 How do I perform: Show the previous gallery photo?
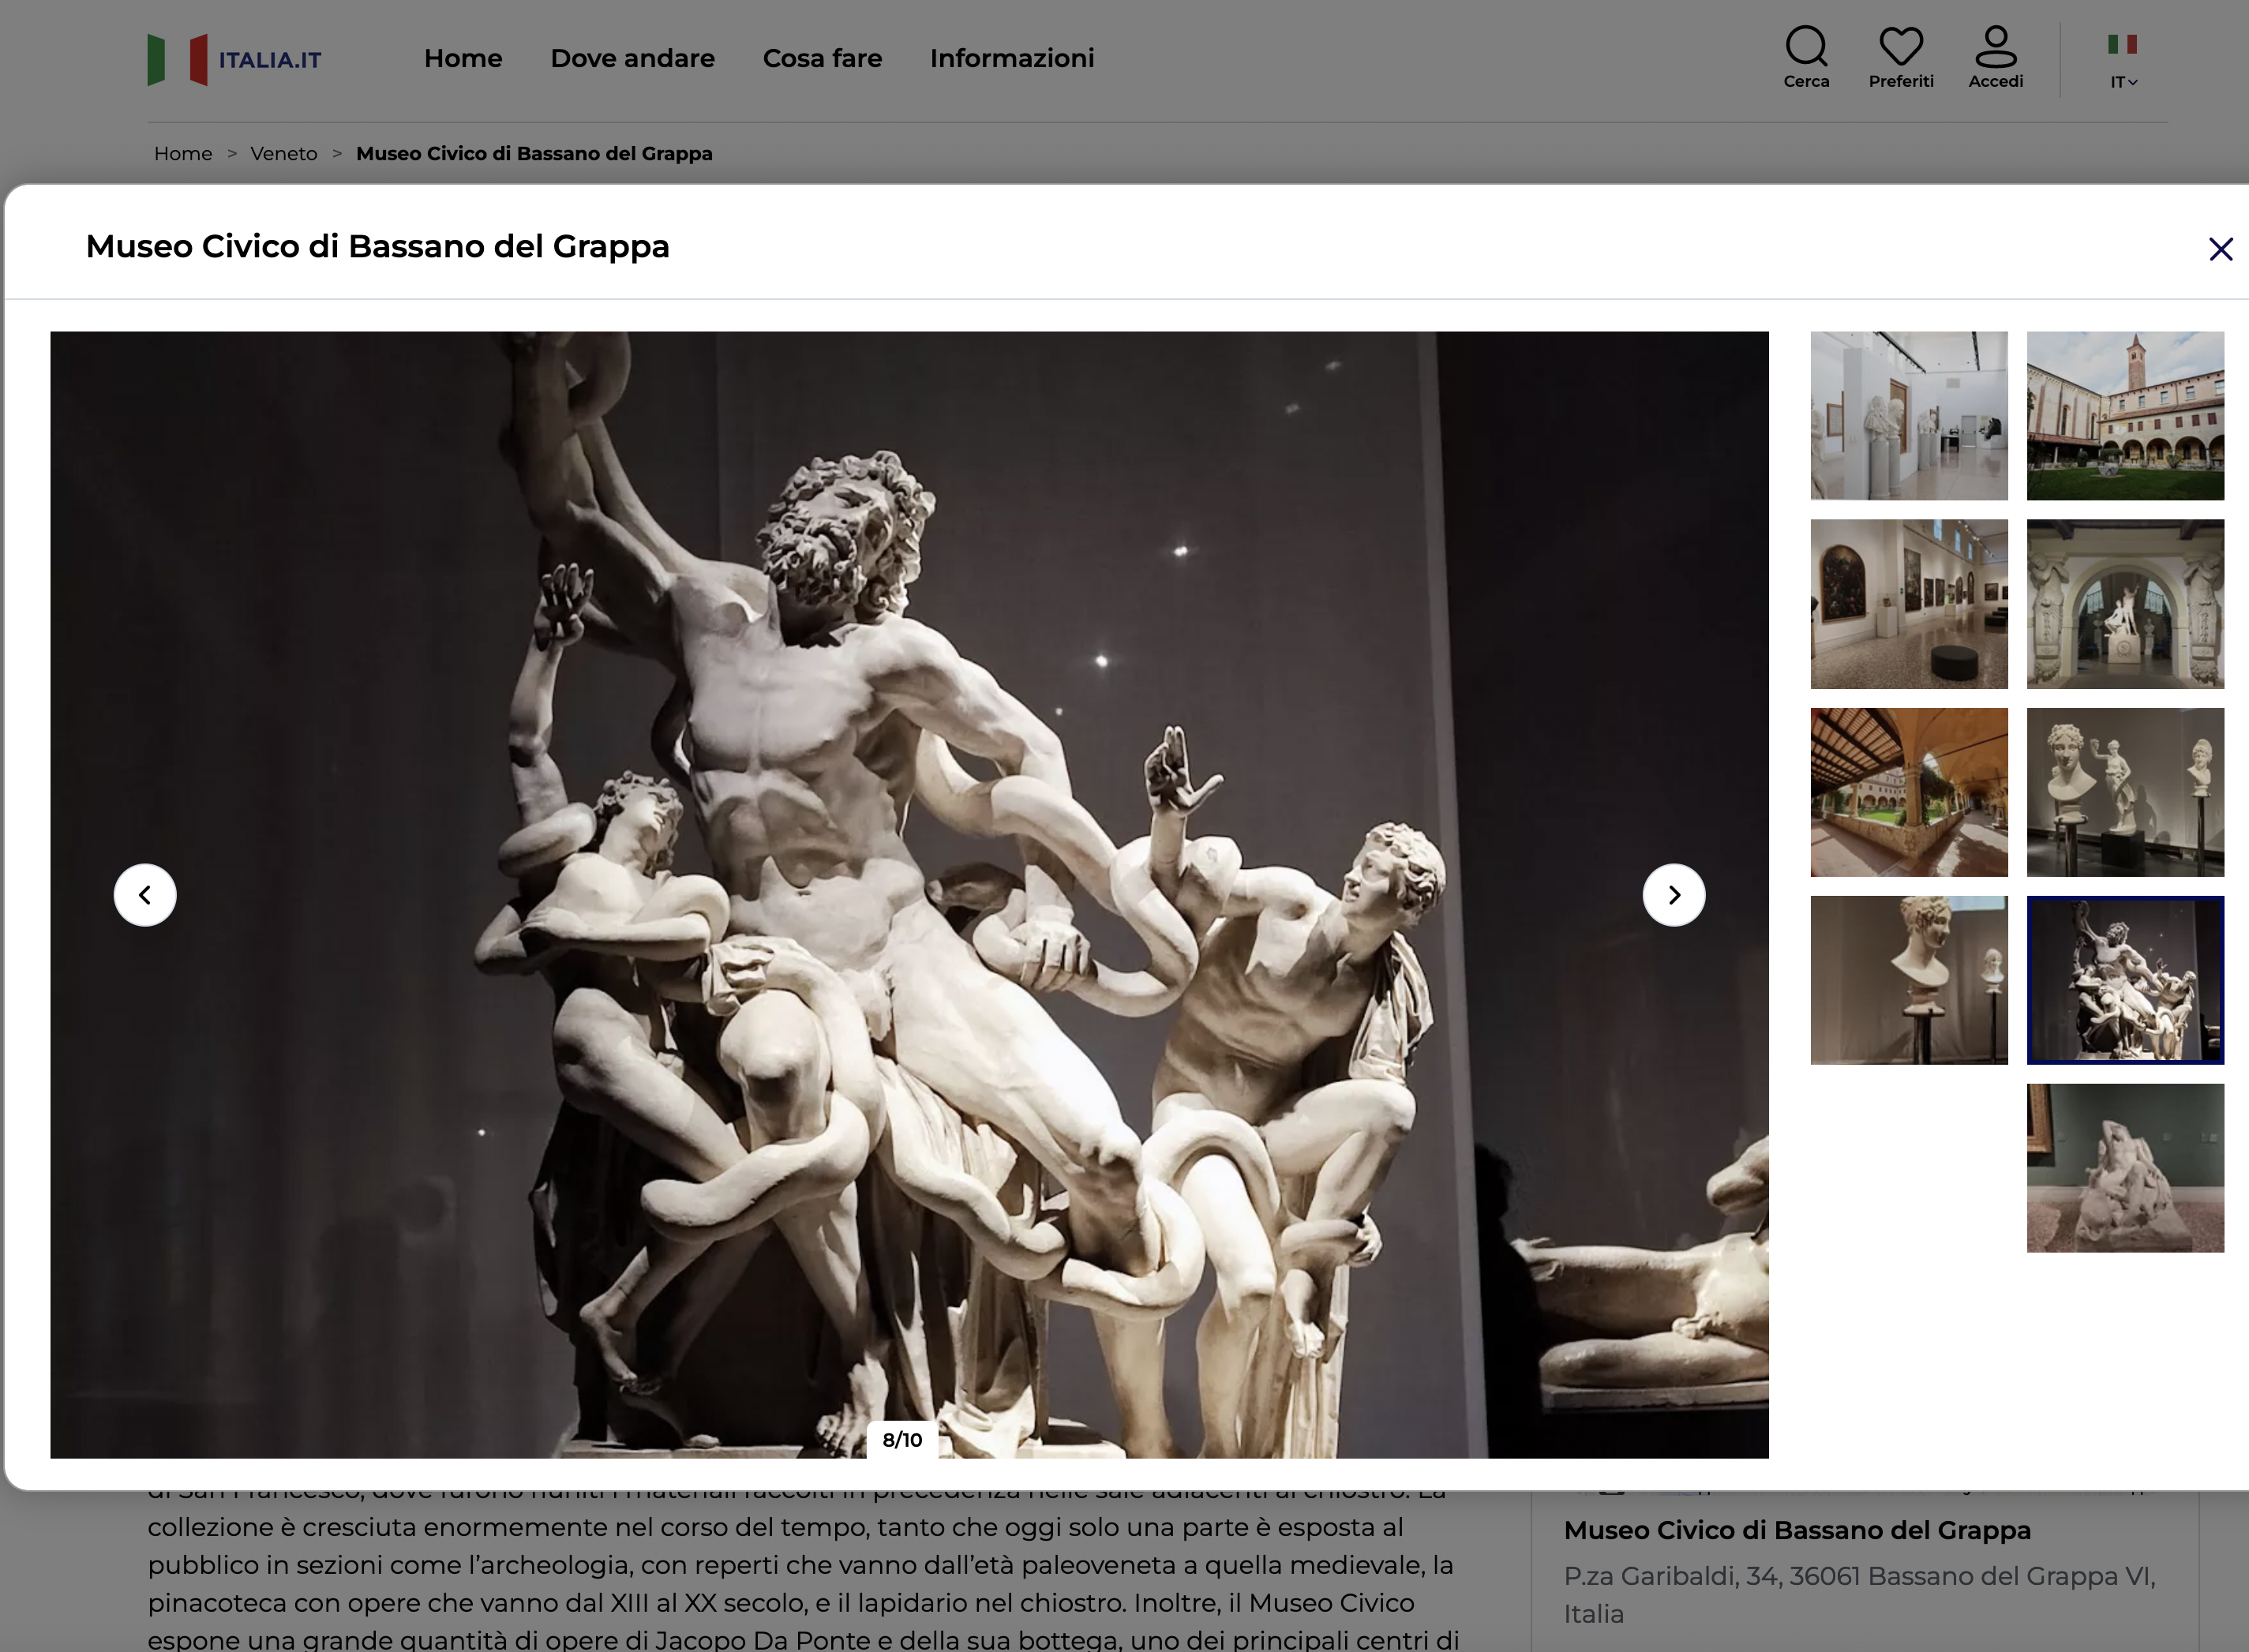point(145,895)
